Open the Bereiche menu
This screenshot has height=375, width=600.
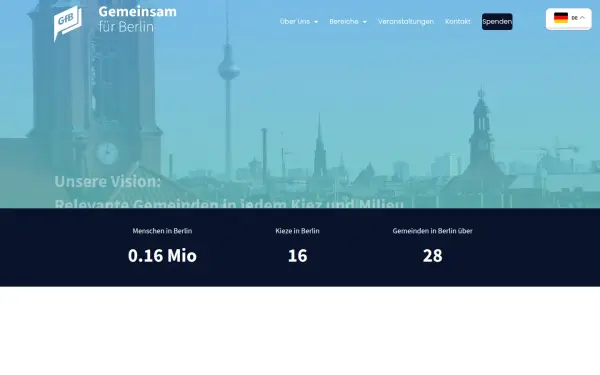344,21
